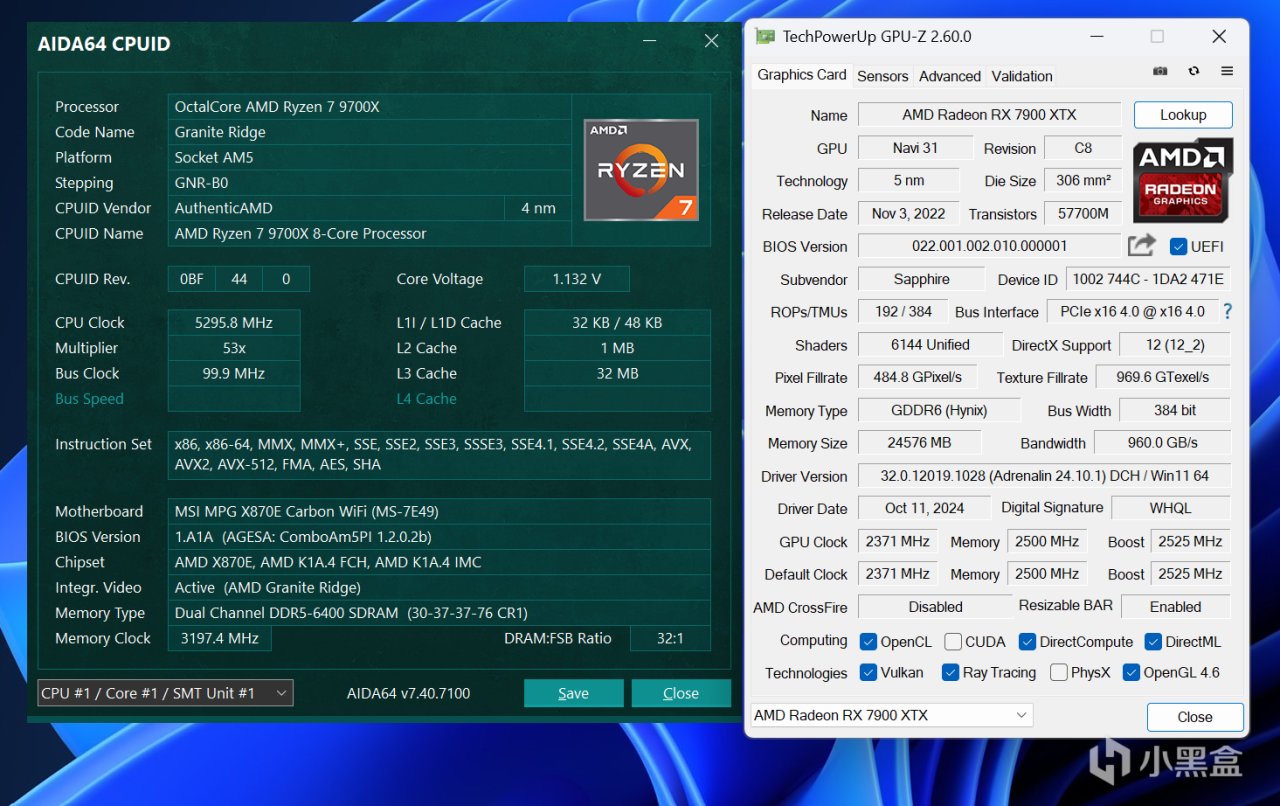Switch to the Sensors tab
Image resolution: width=1280 pixels, height=806 pixels.
tap(883, 76)
